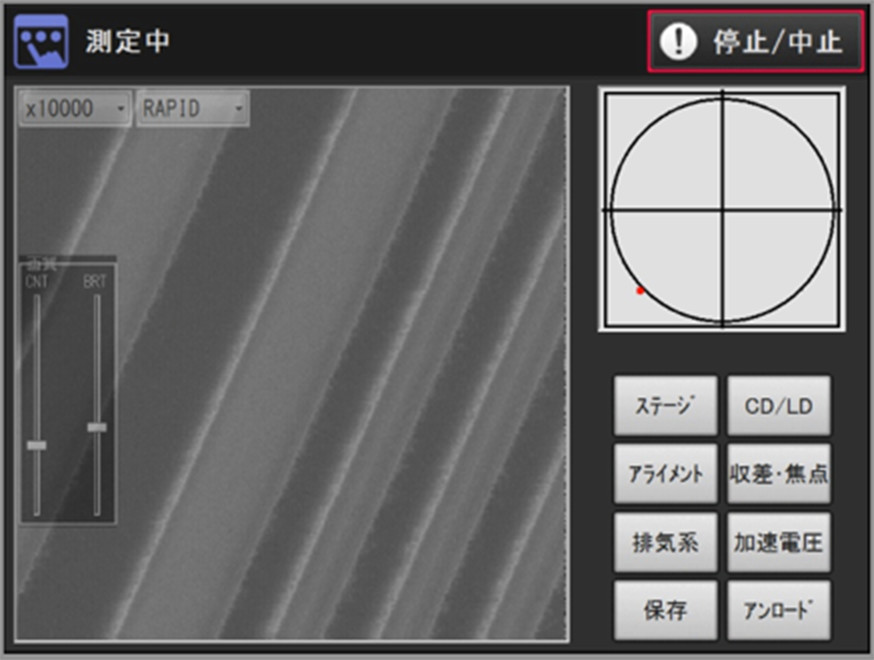Open the 排気系 evacuation system panel
The width and height of the screenshot is (874, 660).
(x=665, y=543)
